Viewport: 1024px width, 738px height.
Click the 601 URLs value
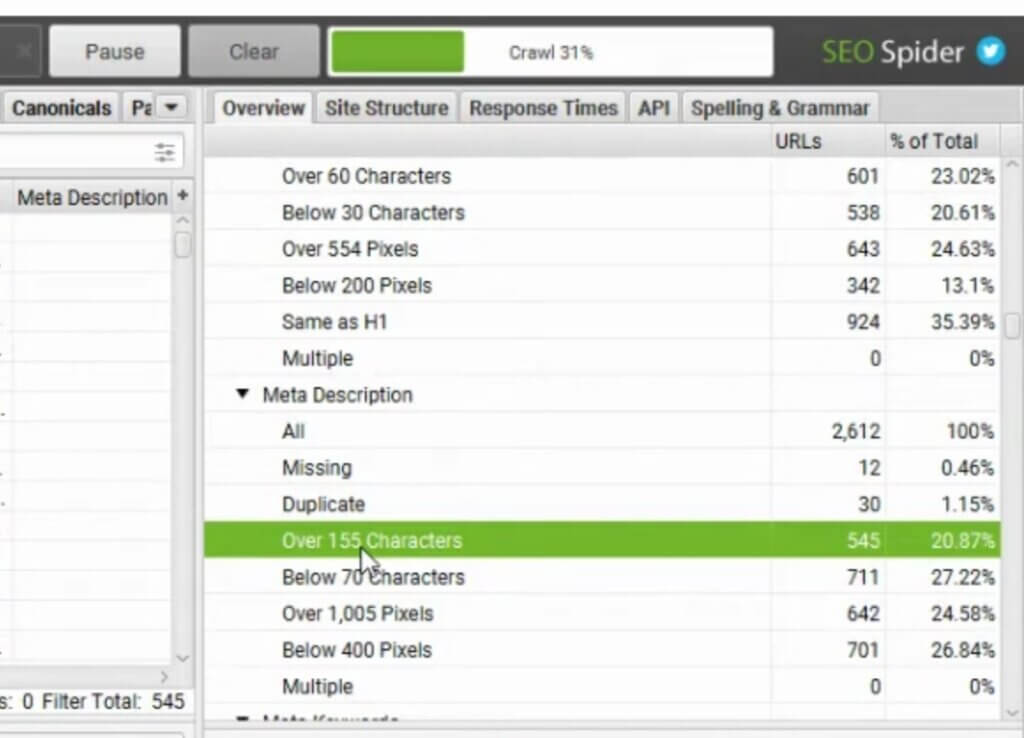pyautogui.click(x=862, y=176)
